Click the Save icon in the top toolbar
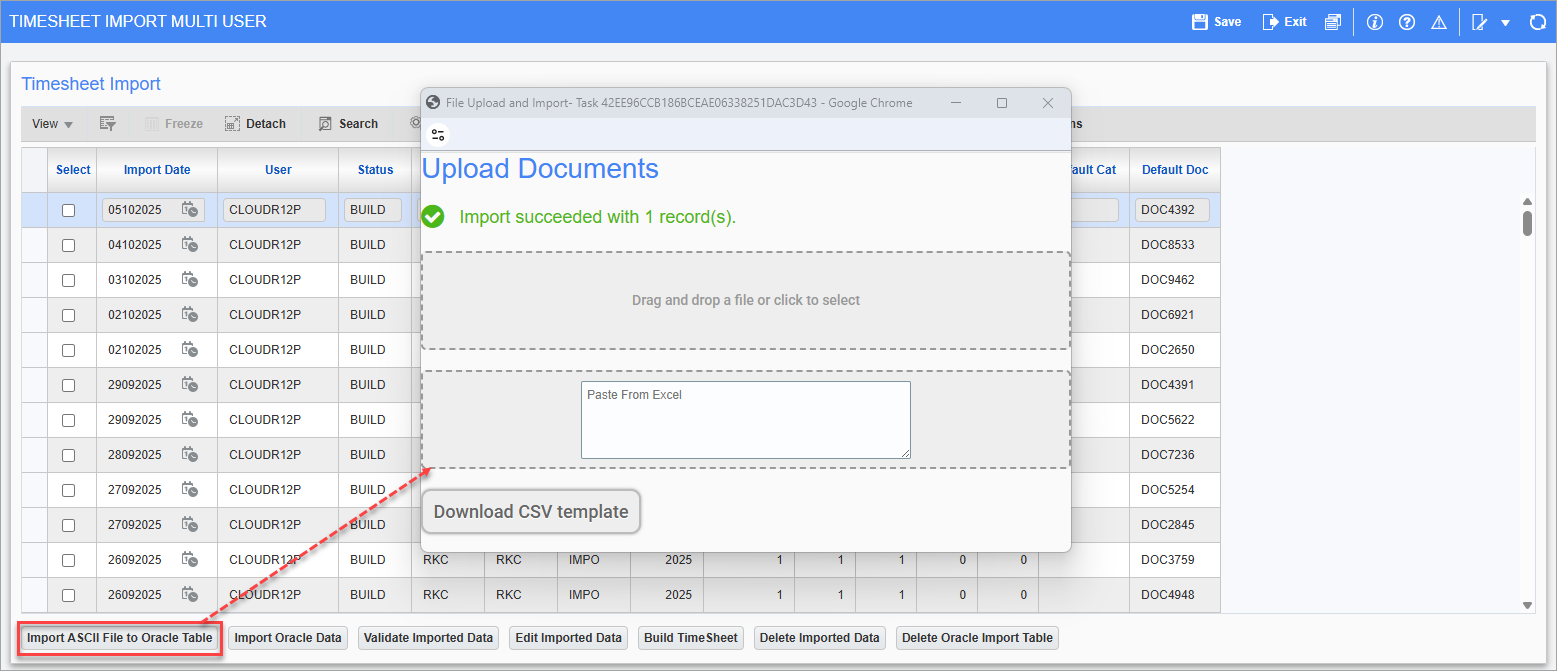Image resolution: width=1557 pixels, height=671 pixels. 1215,21
